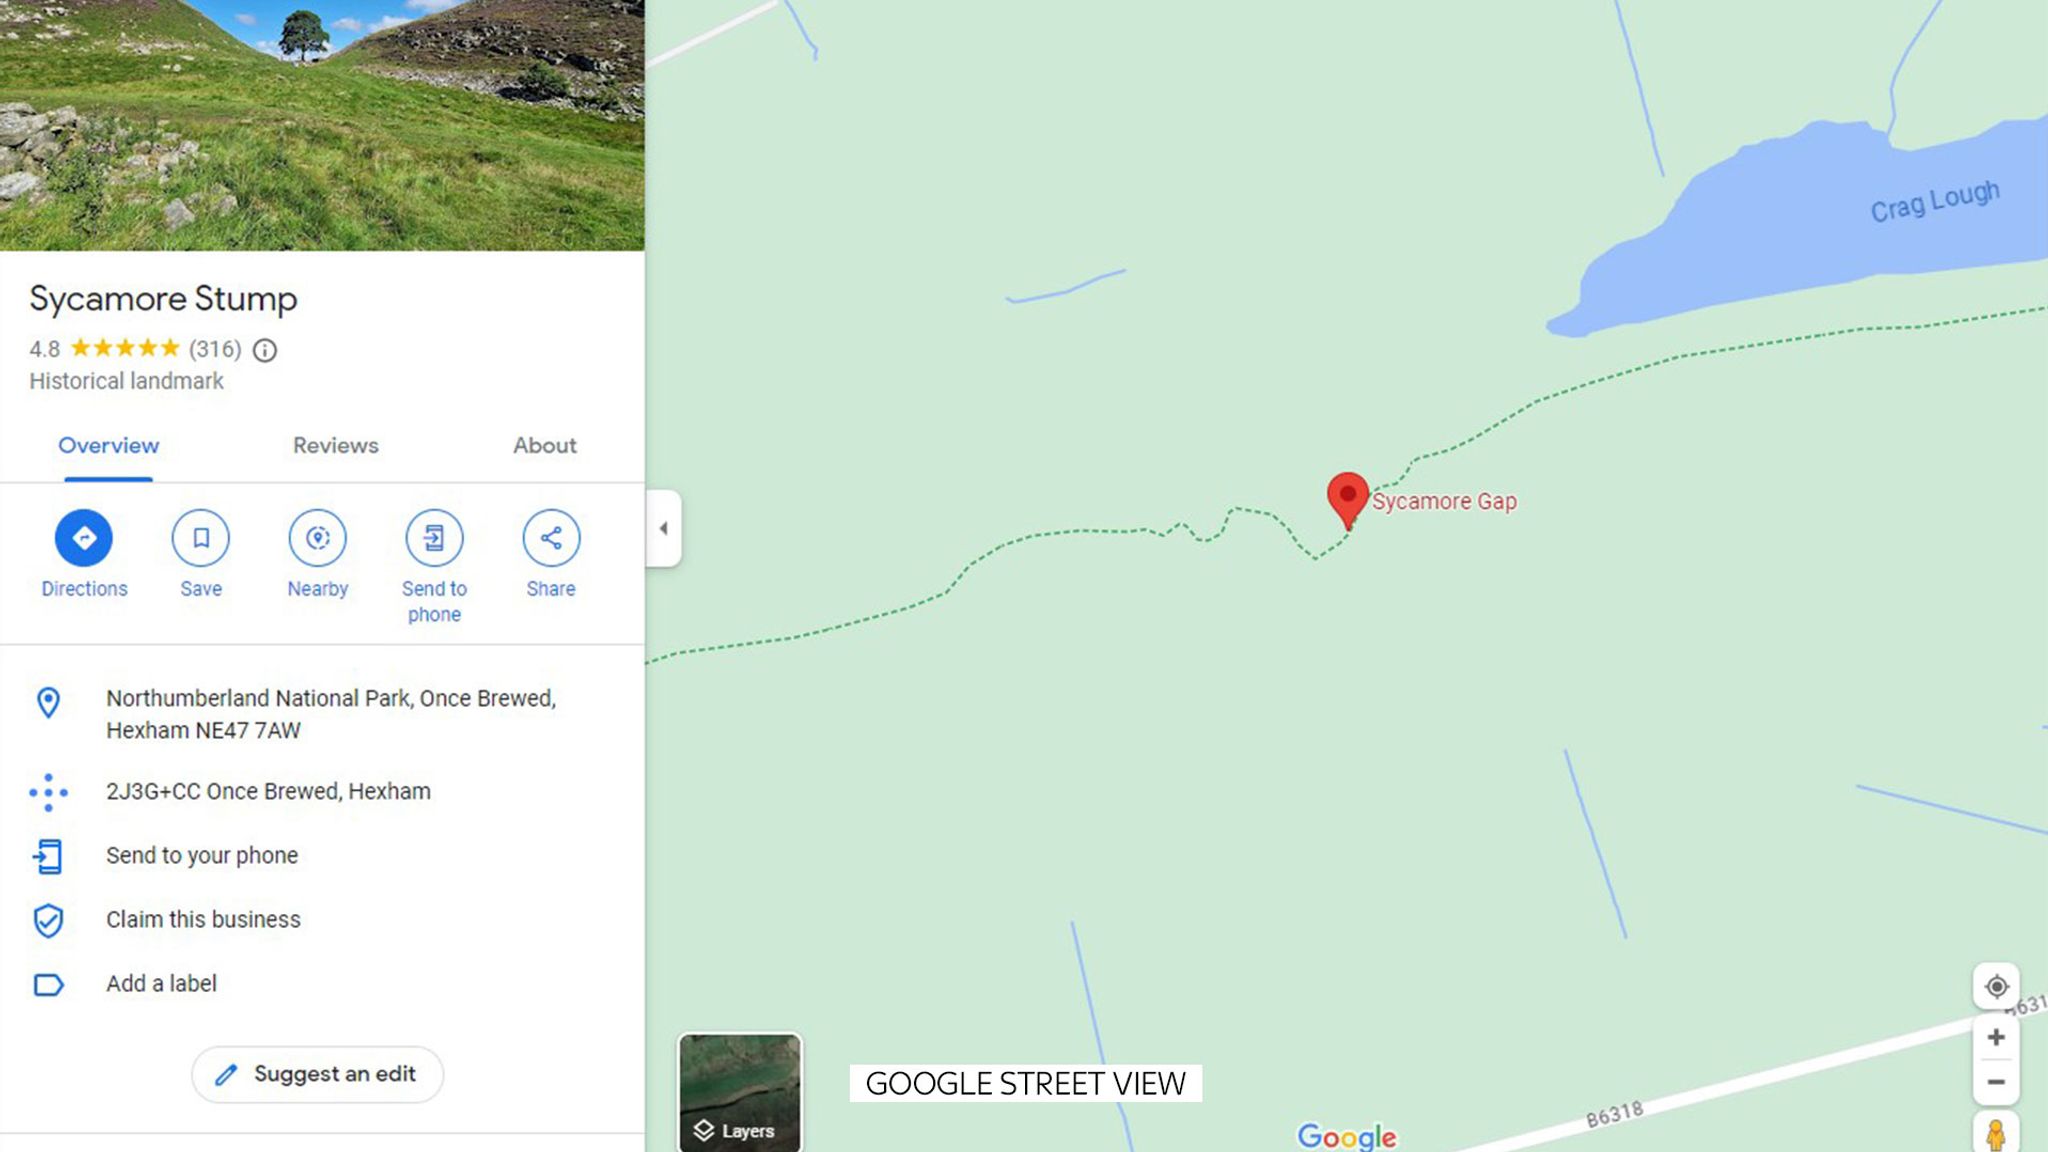Switch to the Reviews tab
The image size is (2048, 1152).
coord(335,446)
